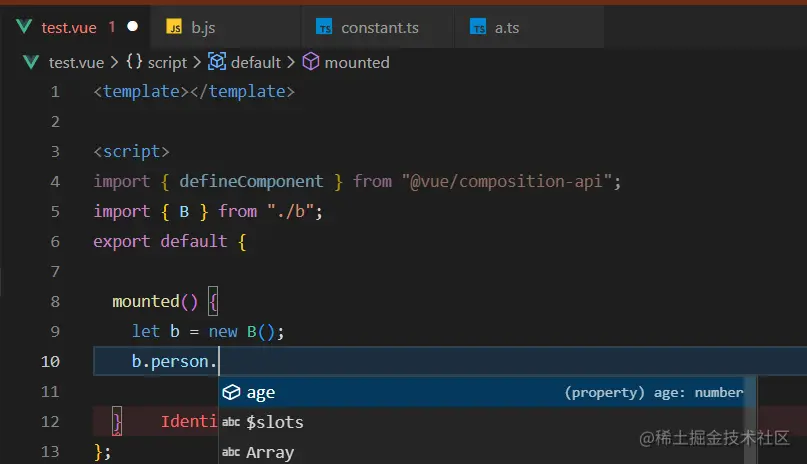Click export default on line 6
Image resolution: width=807 pixels, height=464 pixels.
click(160, 241)
